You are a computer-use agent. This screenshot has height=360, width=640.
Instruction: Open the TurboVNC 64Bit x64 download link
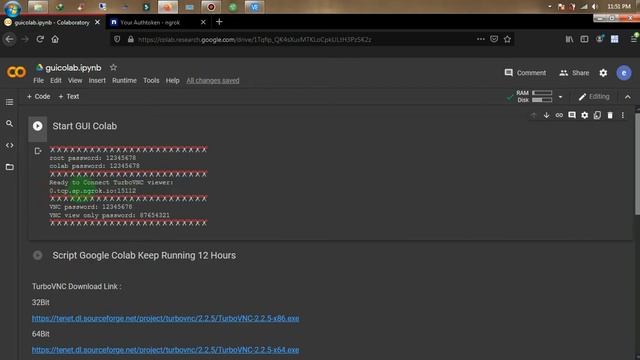(165, 350)
